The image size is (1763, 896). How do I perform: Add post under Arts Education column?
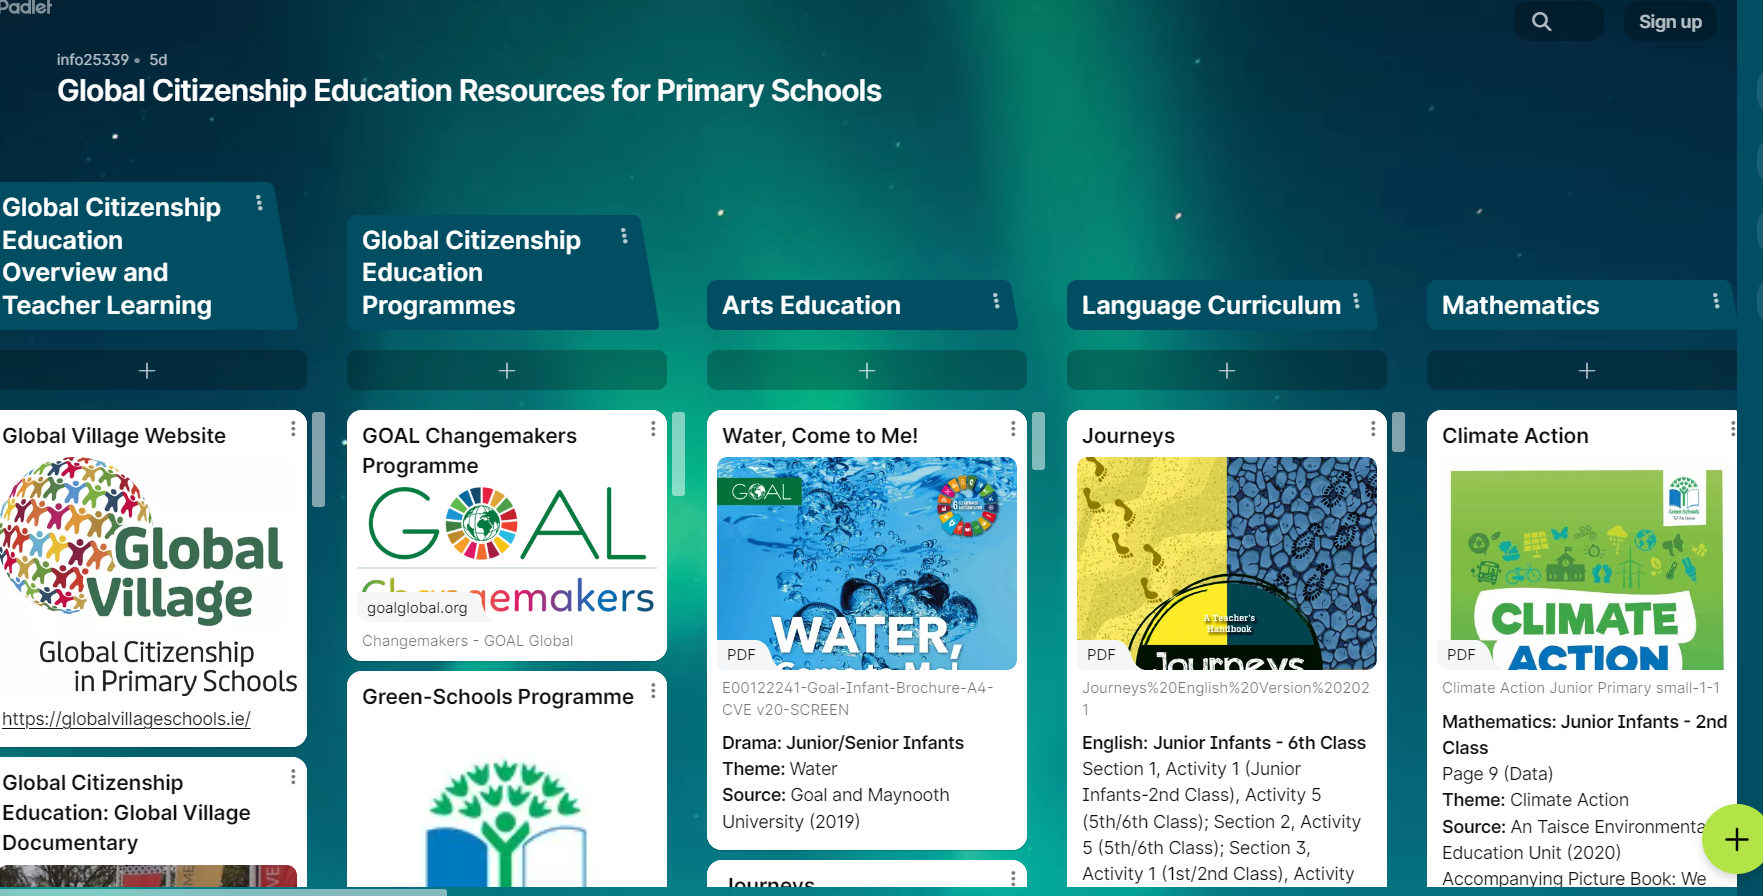(x=867, y=370)
